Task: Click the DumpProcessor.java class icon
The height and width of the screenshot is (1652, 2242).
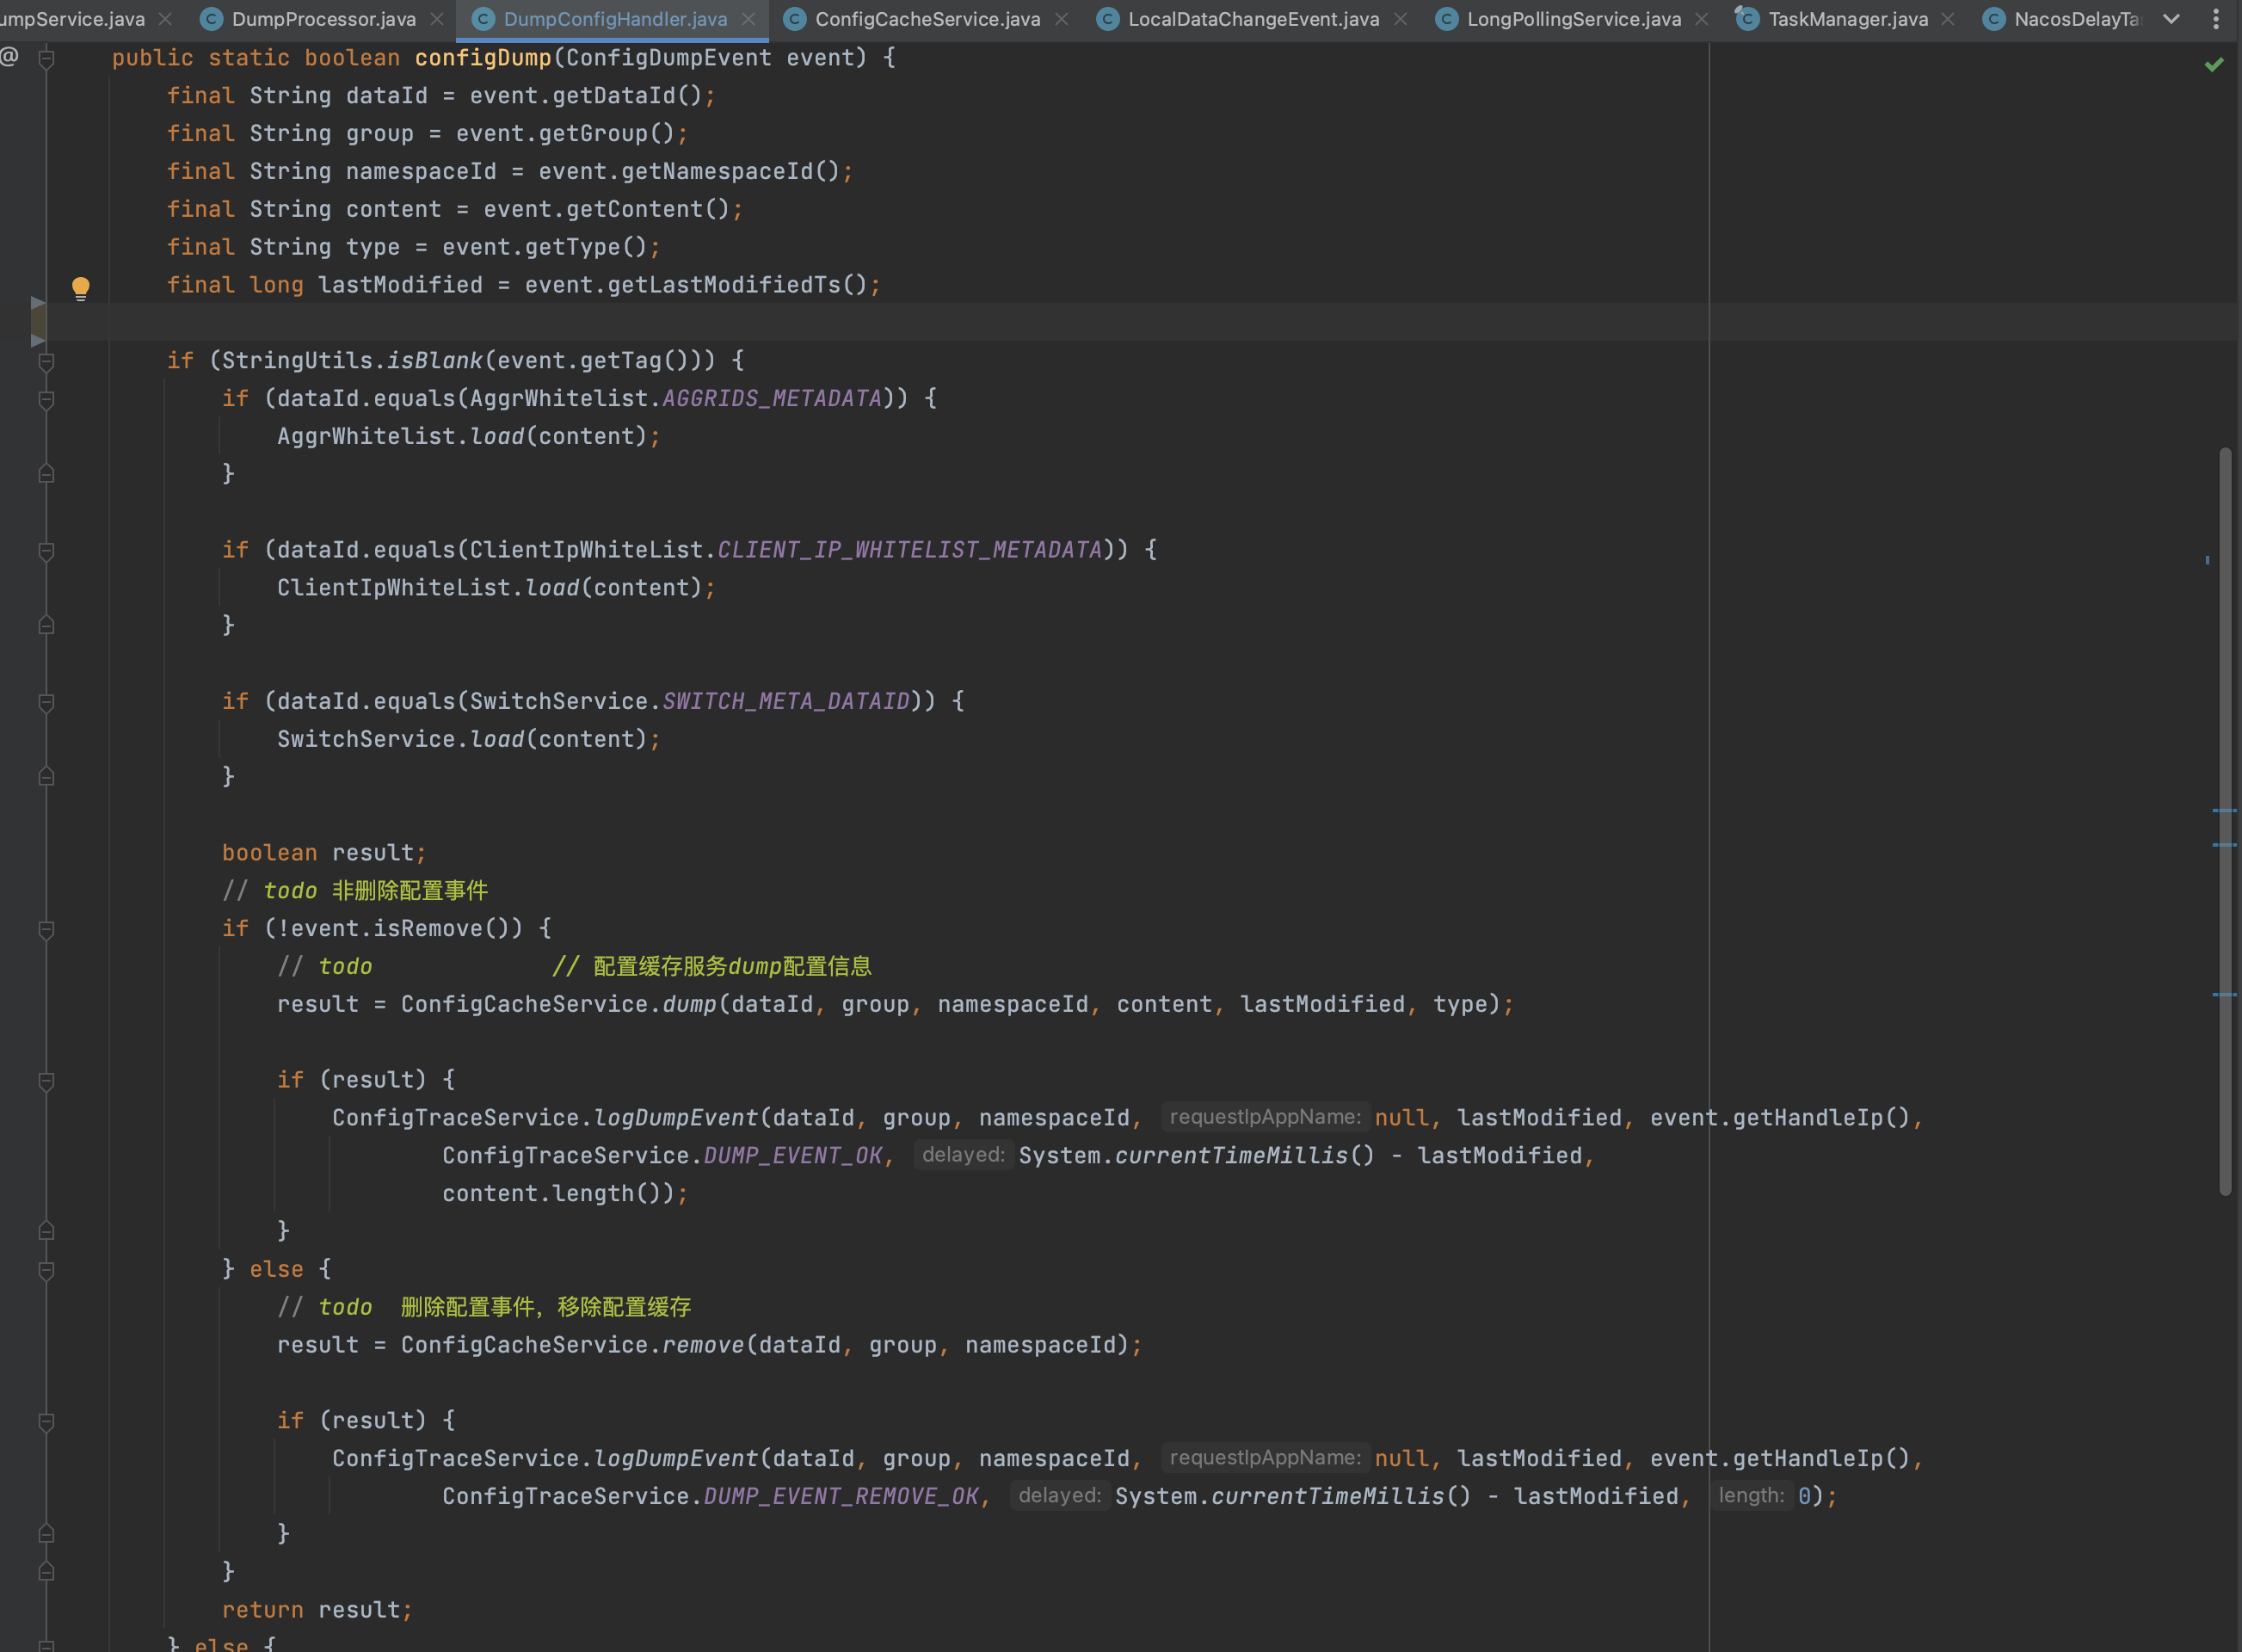Action: (x=211, y=19)
